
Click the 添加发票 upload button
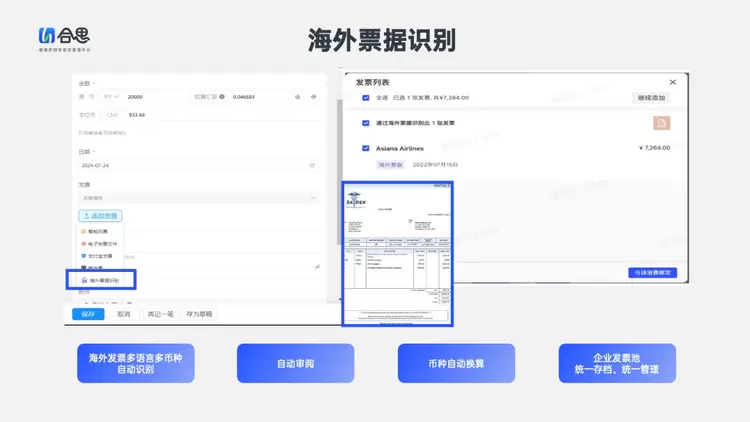pos(99,216)
